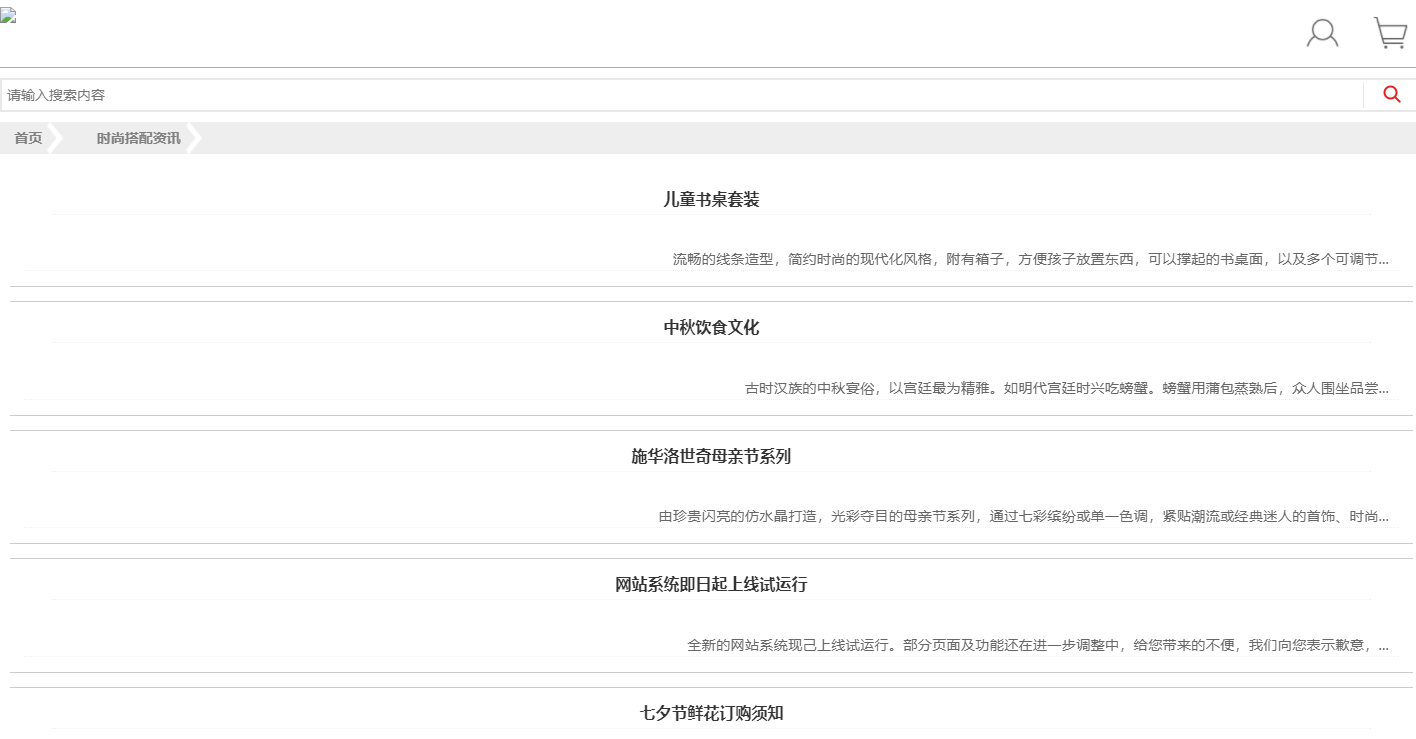1416x739 pixels.
Task: Click the broken logo image at top-left
Action: [x=8, y=16]
